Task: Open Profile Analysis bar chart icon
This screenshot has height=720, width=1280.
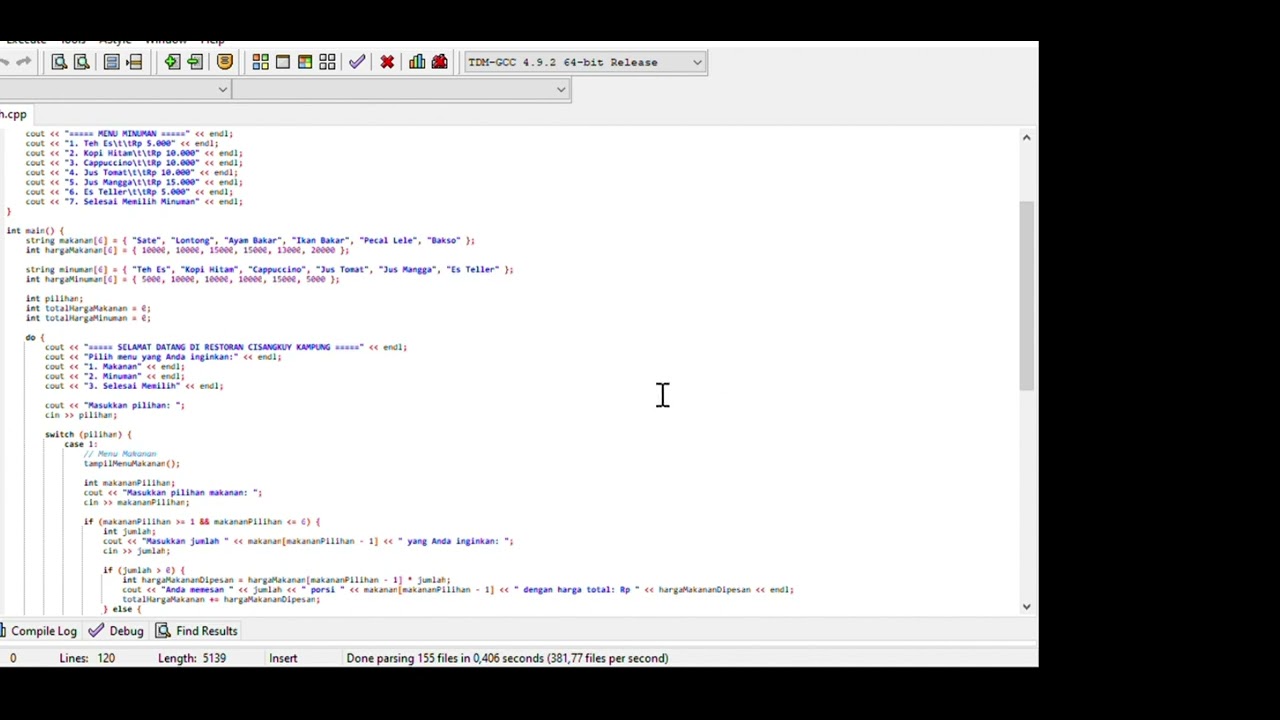Action: coord(417,62)
